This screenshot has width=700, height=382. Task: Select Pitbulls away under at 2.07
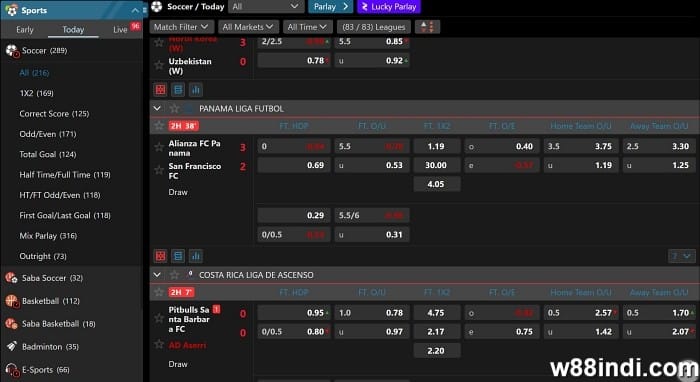tap(659, 332)
